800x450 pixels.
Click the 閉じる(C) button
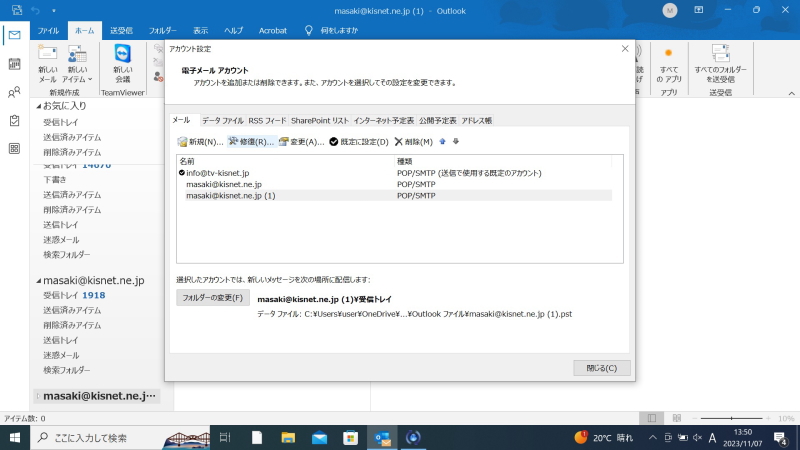click(x=602, y=368)
